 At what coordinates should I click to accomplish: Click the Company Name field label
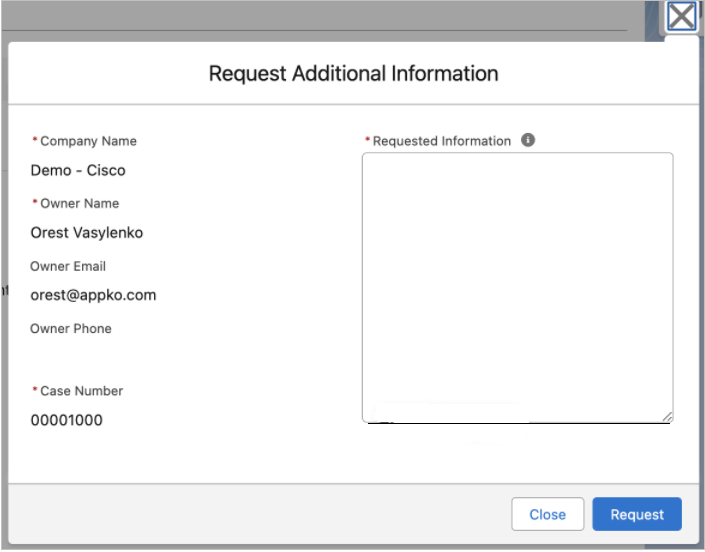click(88, 141)
